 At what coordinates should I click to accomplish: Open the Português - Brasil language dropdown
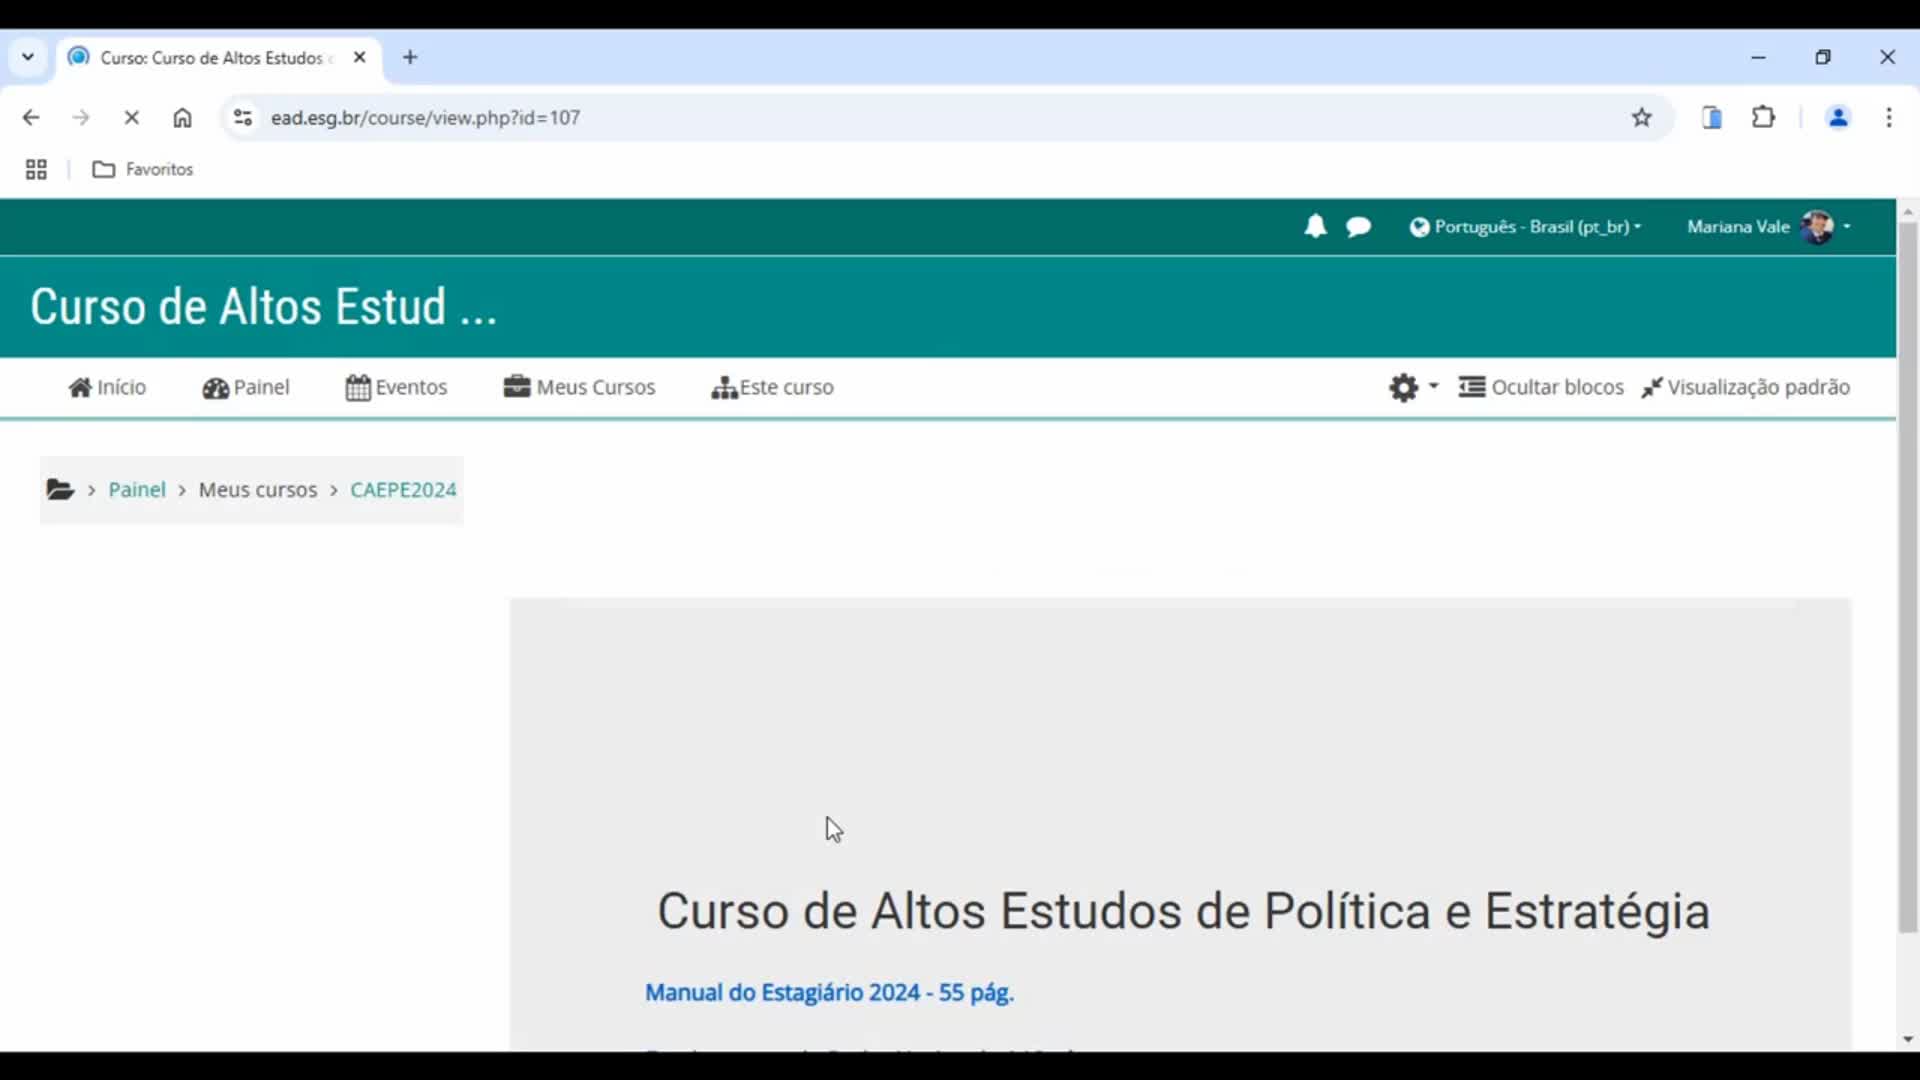point(1525,227)
